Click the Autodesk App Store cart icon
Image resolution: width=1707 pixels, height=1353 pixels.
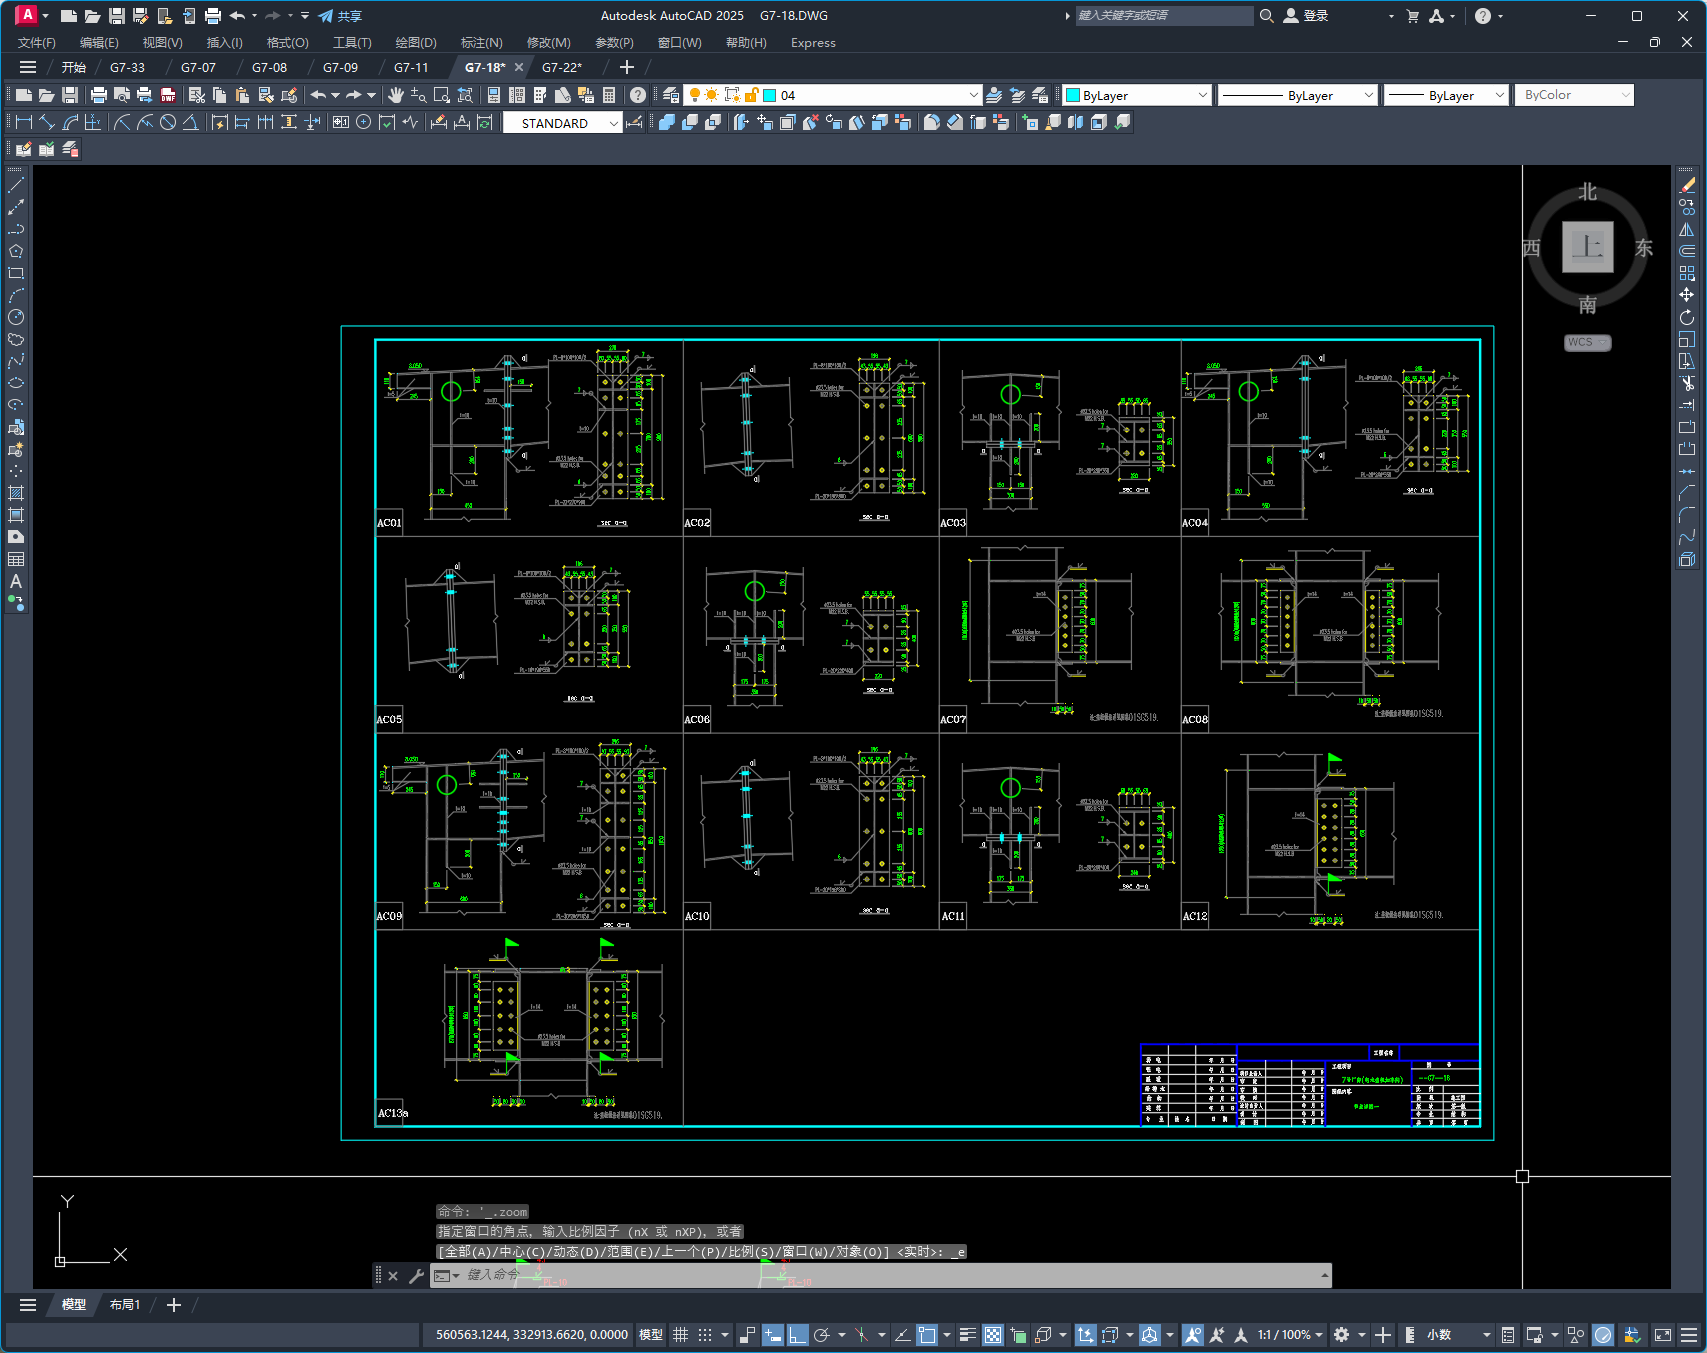1413,16
